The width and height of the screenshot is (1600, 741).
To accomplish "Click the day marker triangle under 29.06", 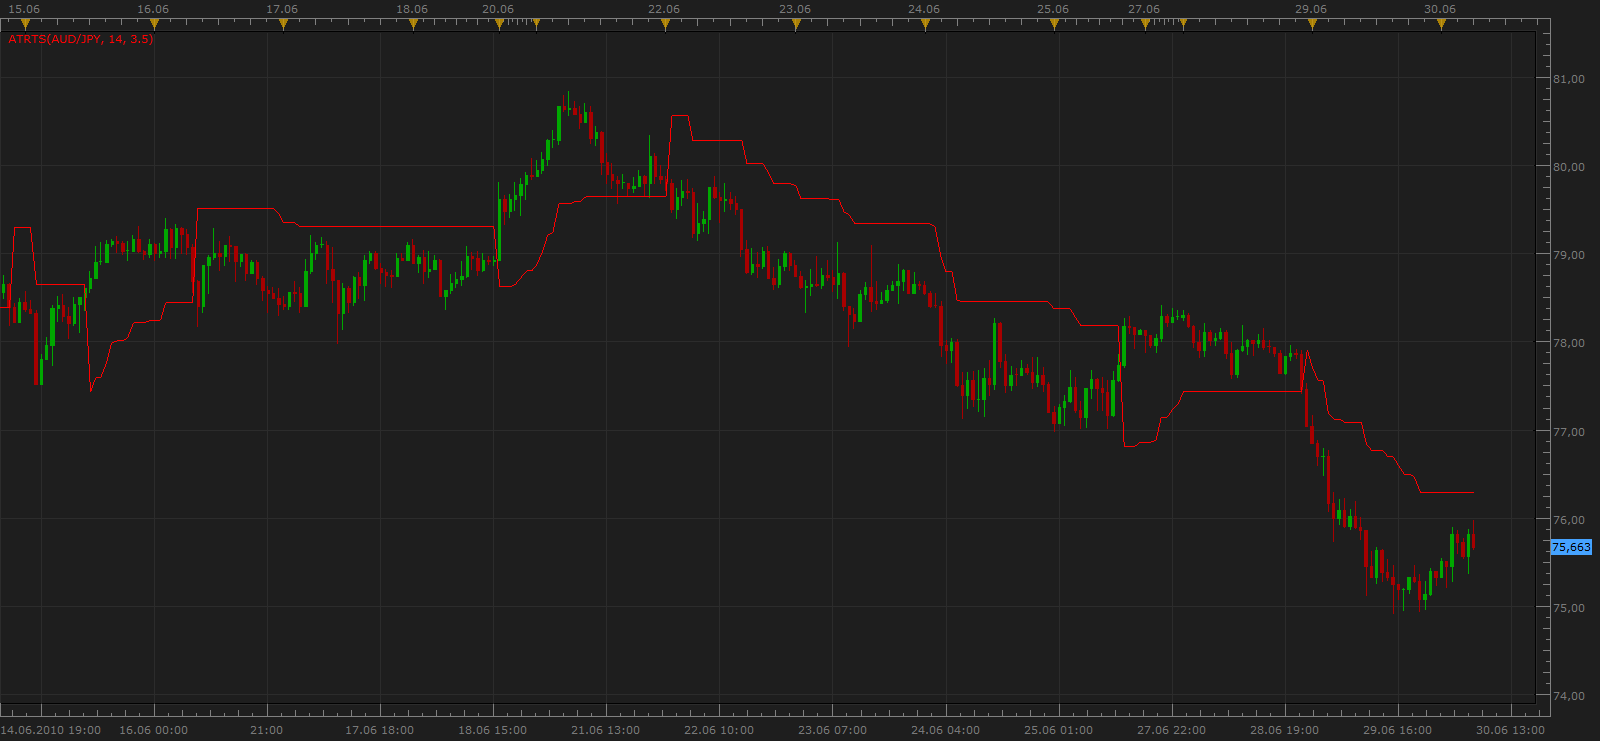I will [x=1313, y=24].
